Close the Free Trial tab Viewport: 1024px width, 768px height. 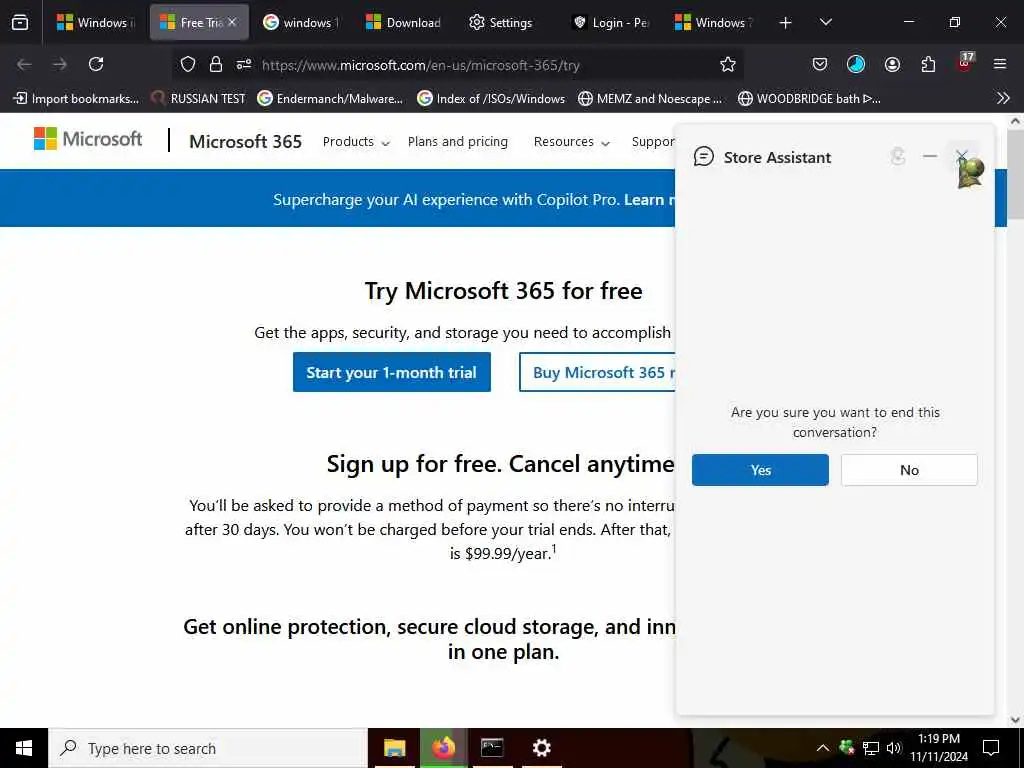pyautogui.click(x=232, y=22)
